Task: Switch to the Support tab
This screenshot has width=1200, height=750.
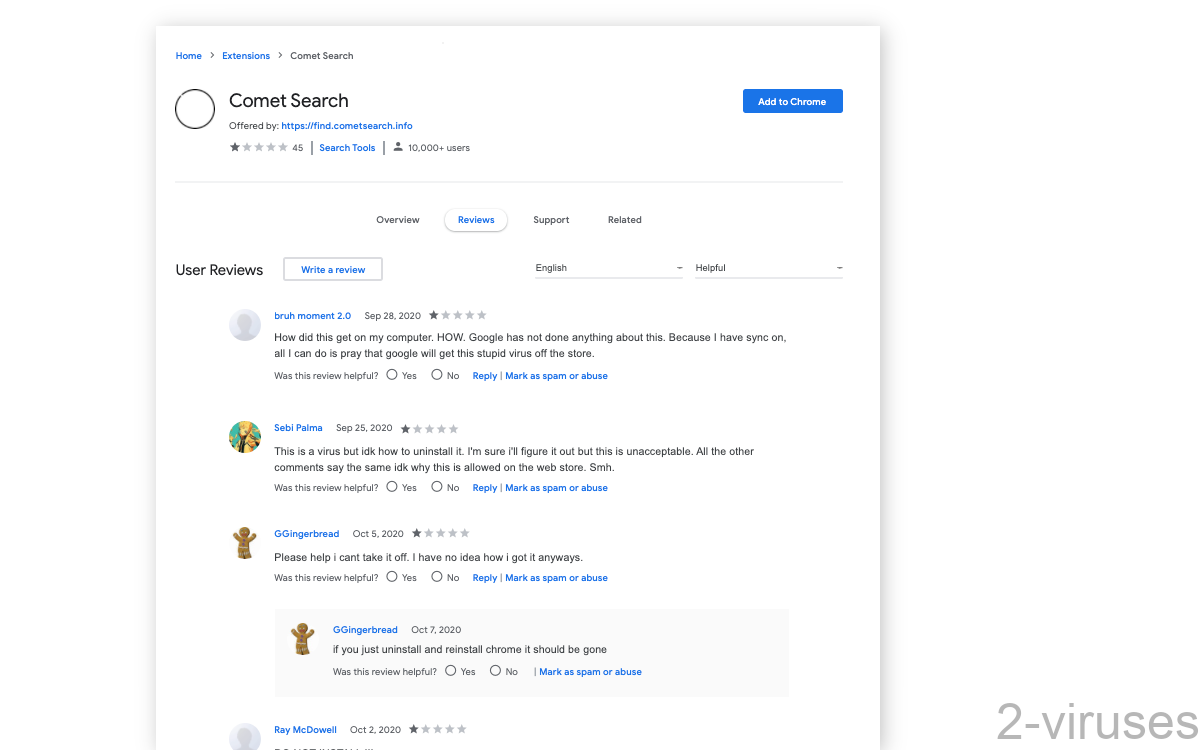Action: [x=551, y=220]
